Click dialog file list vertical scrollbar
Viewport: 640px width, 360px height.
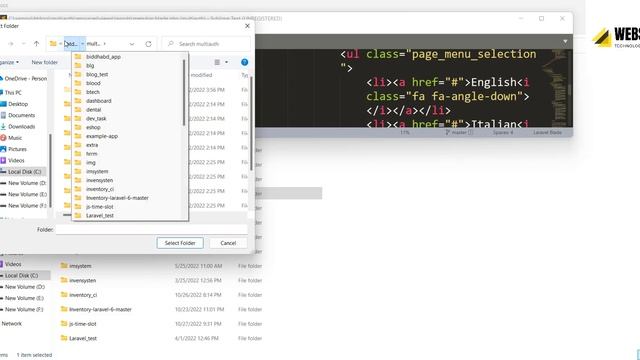click(251, 124)
